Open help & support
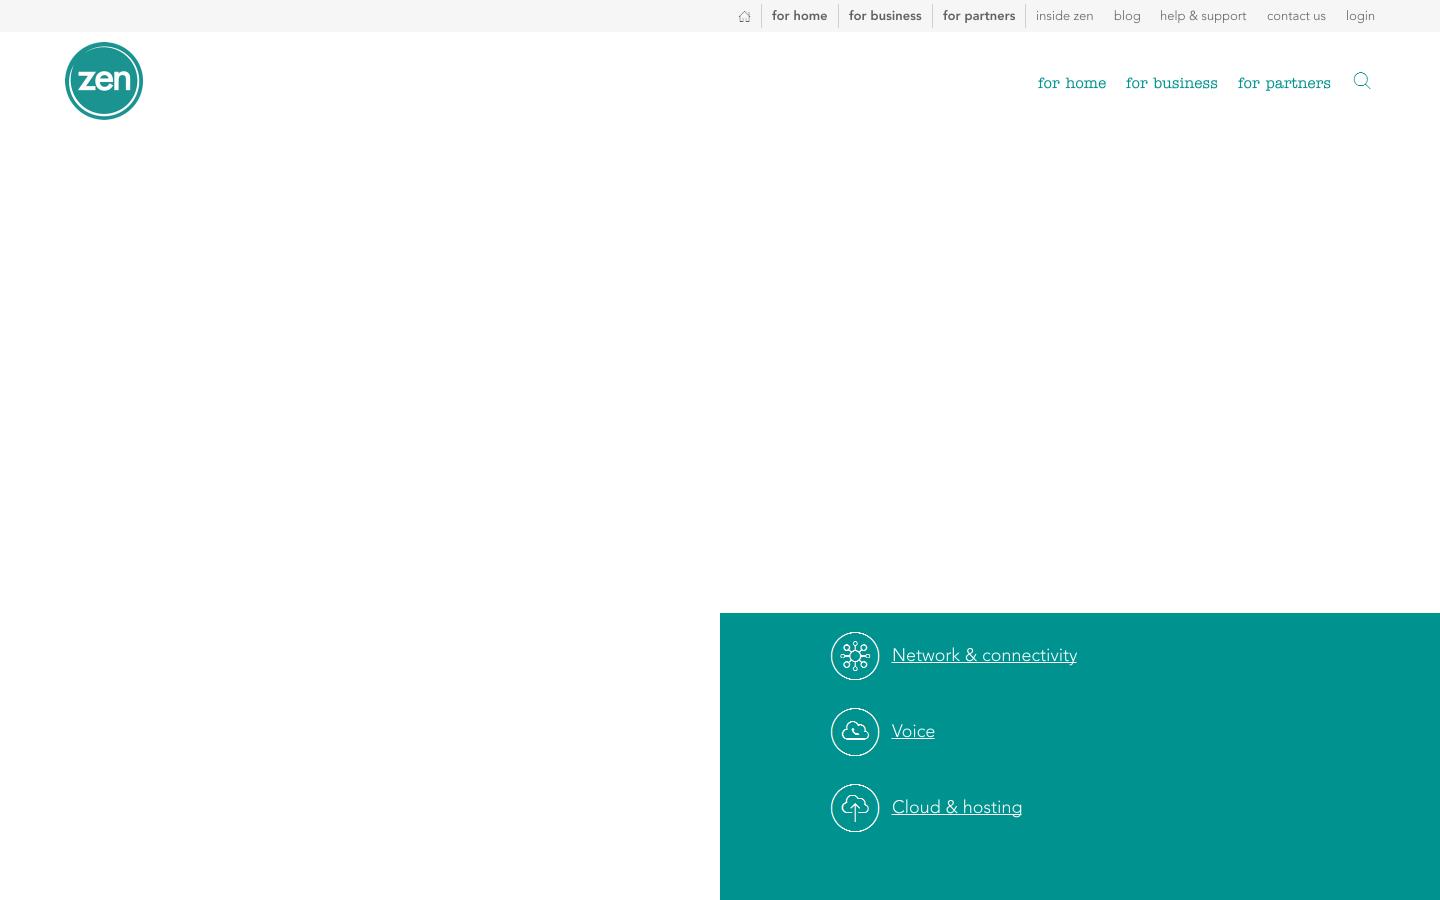Screen dimensions: 1440x900 1203,15
